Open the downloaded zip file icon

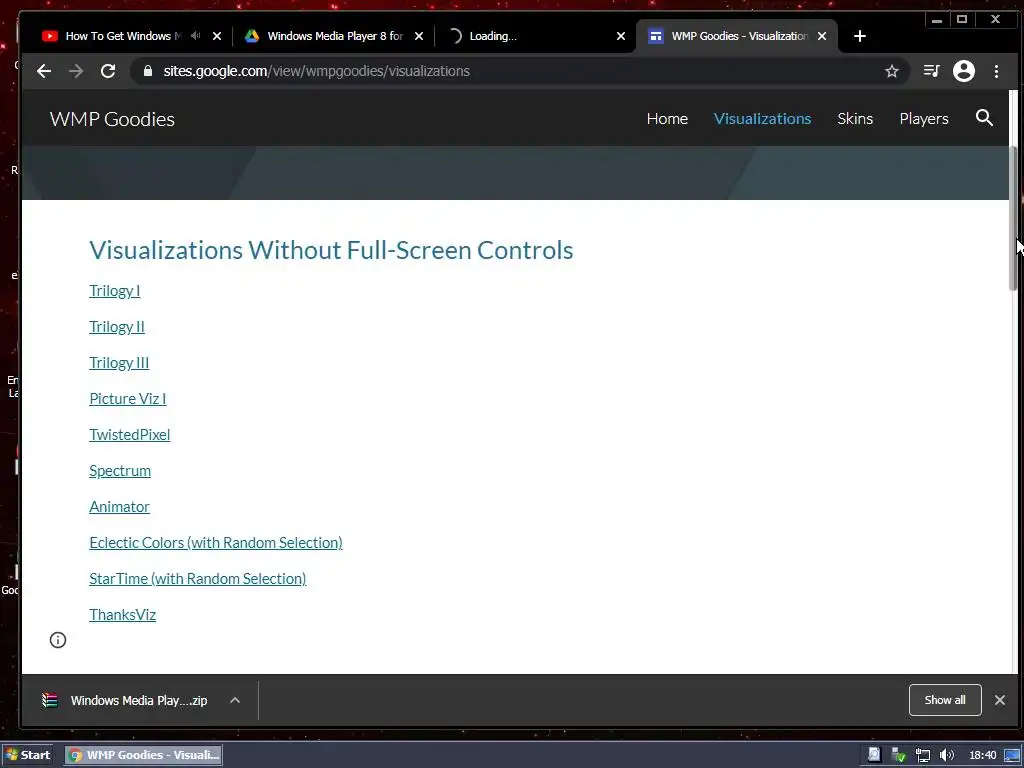[50, 700]
